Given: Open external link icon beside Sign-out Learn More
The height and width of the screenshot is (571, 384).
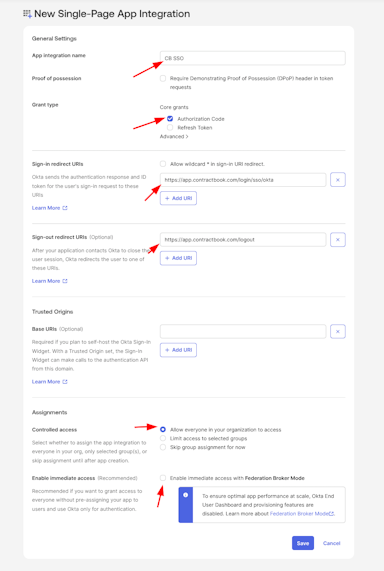Looking at the screenshot, I should tap(65, 281).
